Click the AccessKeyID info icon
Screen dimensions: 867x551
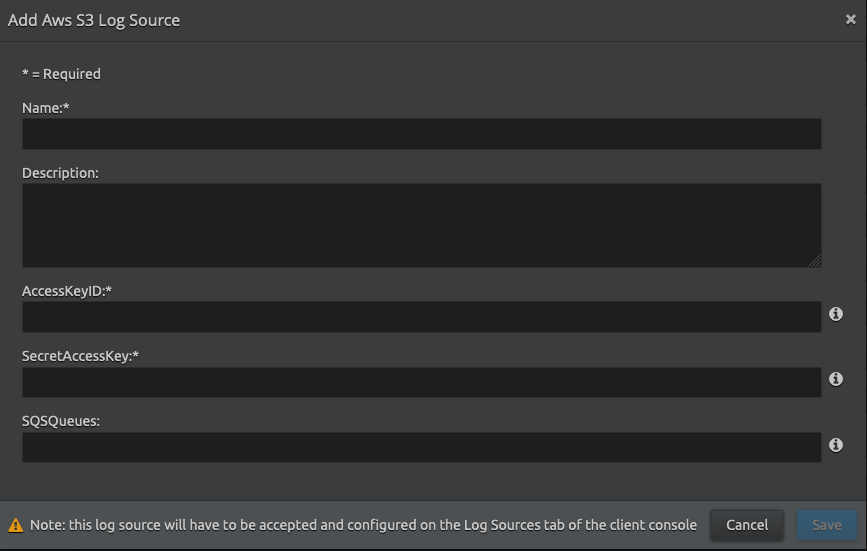[x=836, y=314]
